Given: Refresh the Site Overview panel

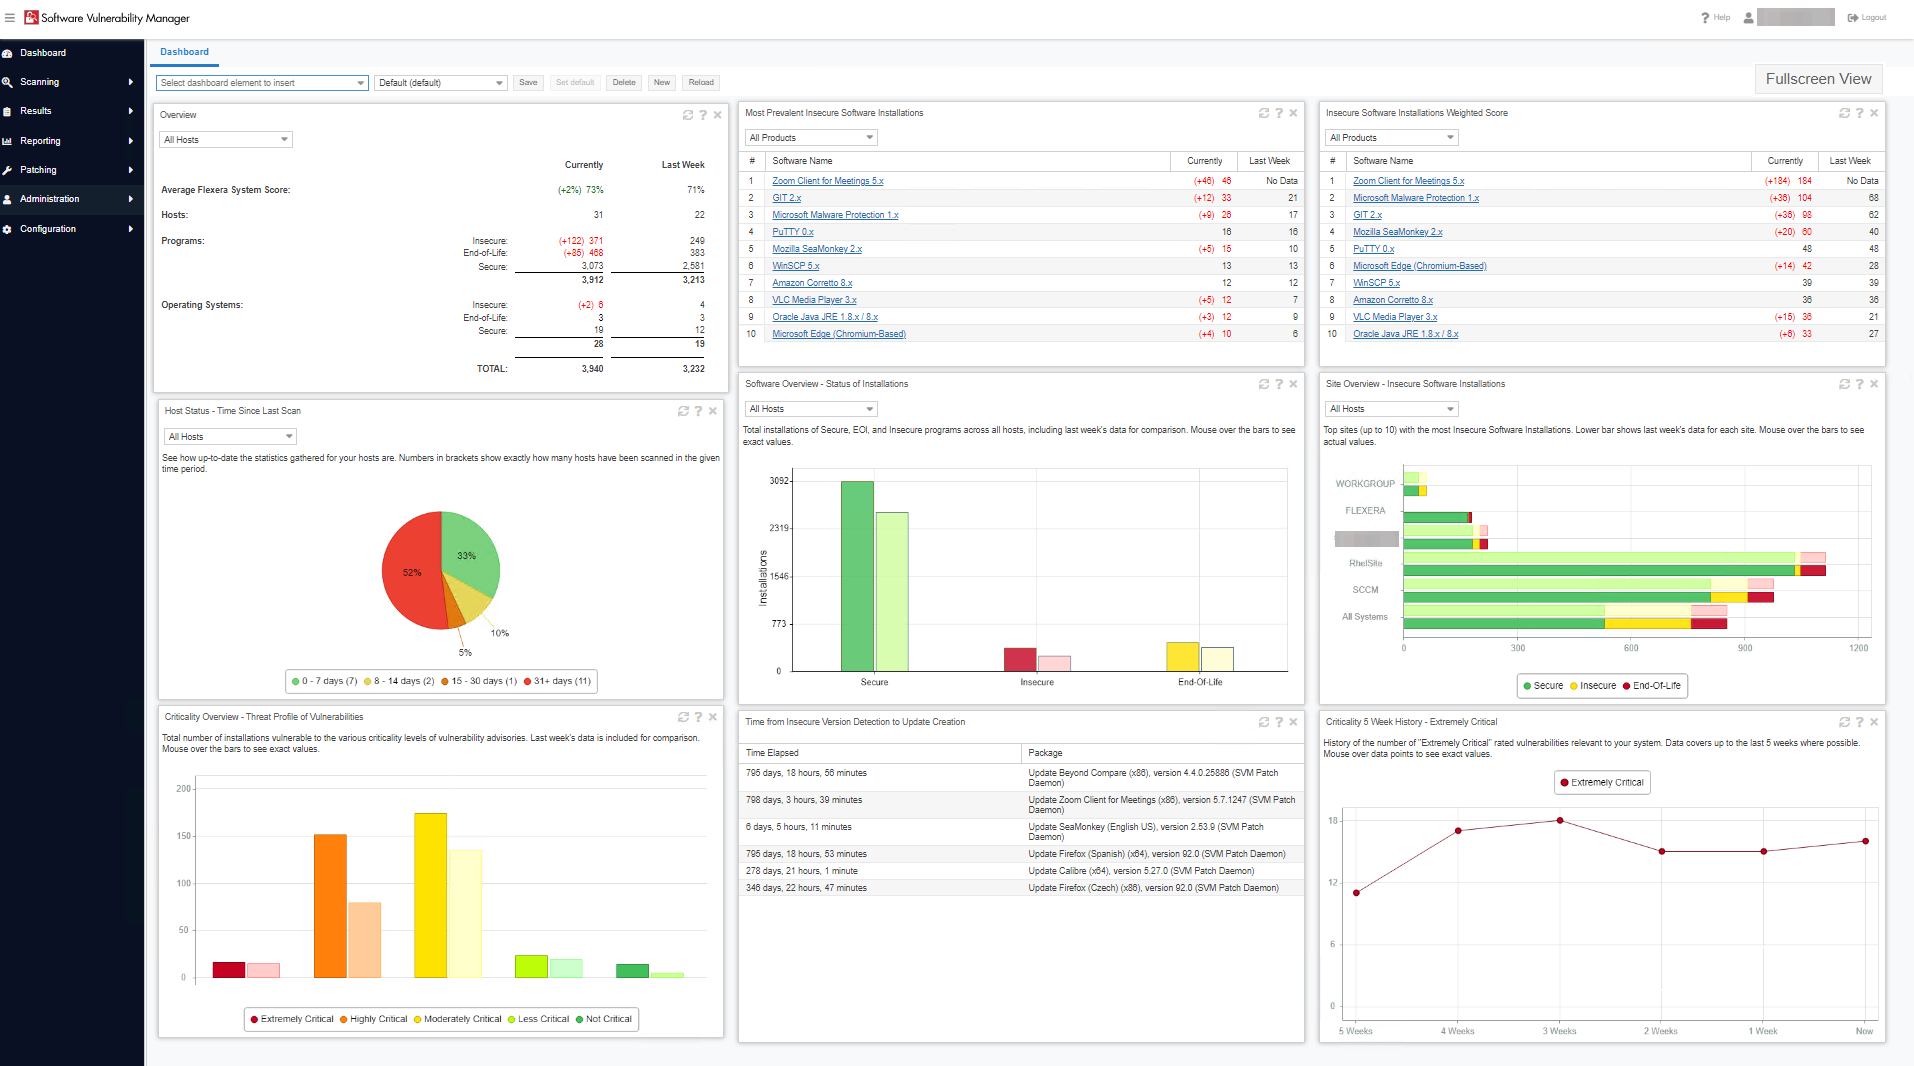Looking at the screenshot, I should (1844, 384).
